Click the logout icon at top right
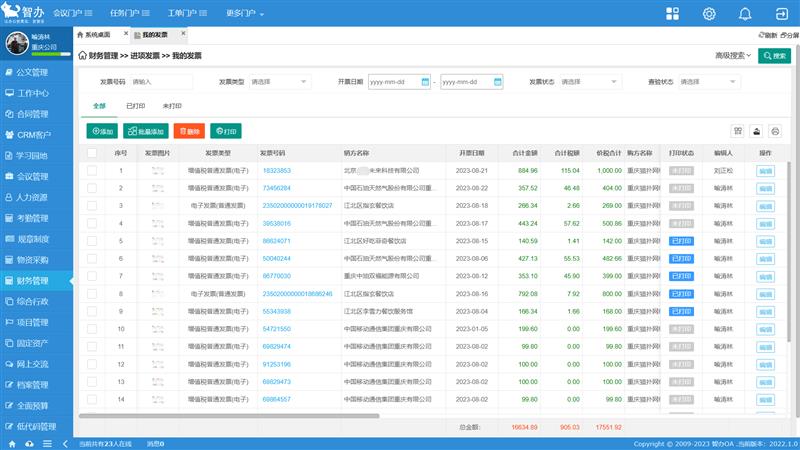This screenshot has height=450, width=800. 778,14
